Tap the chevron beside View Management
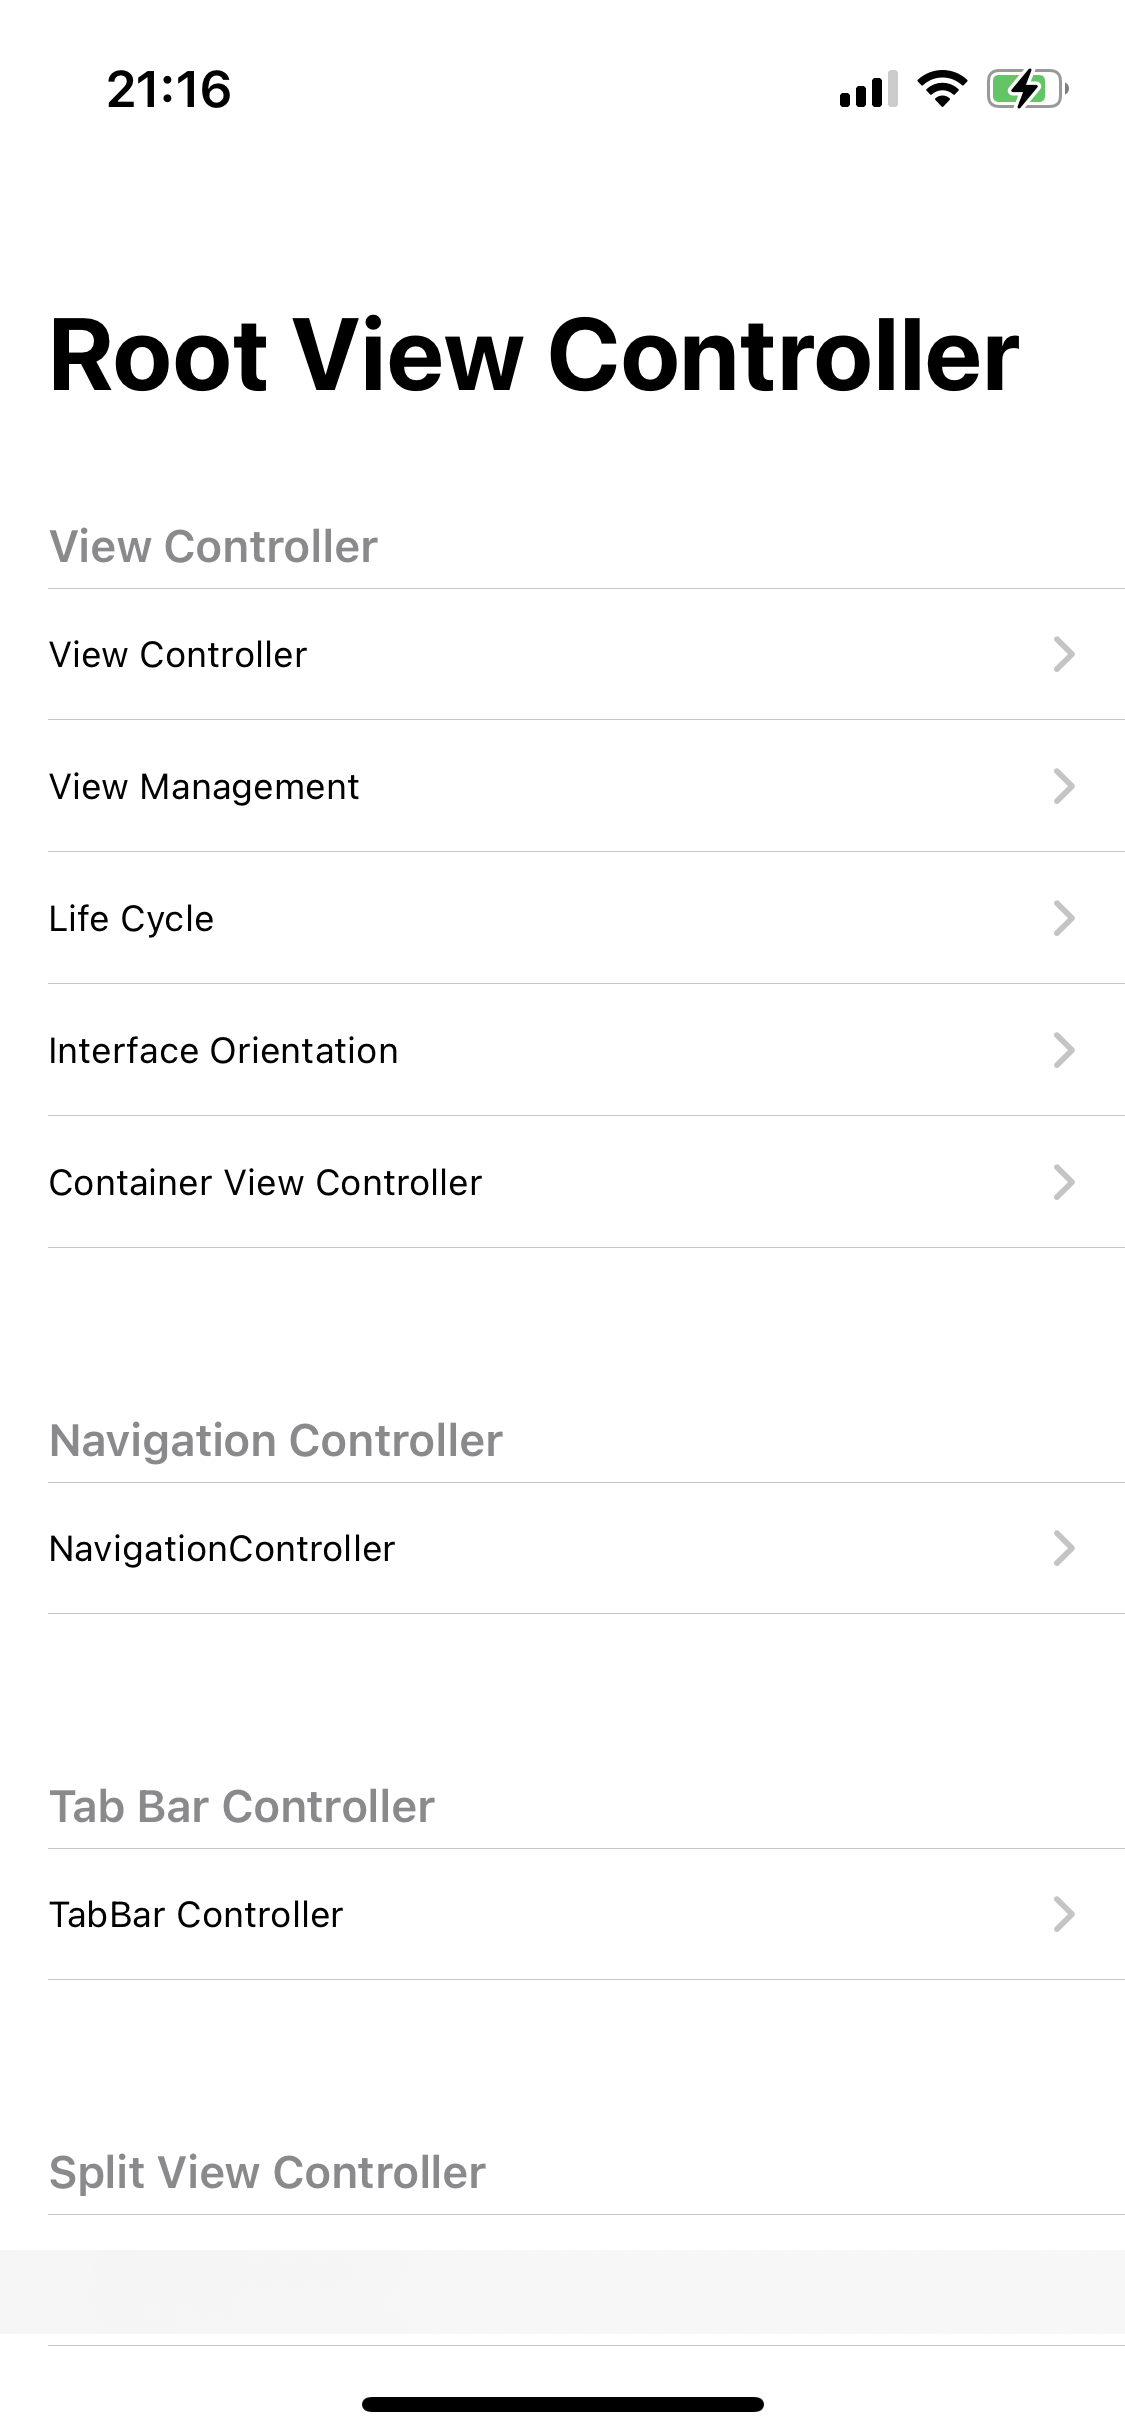The width and height of the screenshot is (1125, 2436). [1064, 786]
